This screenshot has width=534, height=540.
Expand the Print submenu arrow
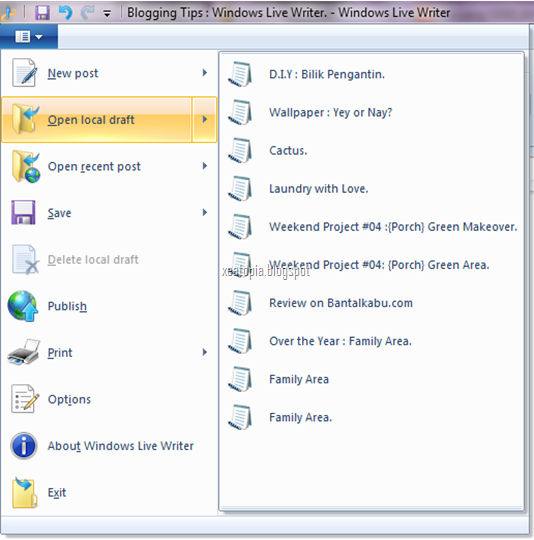(205, 352)
